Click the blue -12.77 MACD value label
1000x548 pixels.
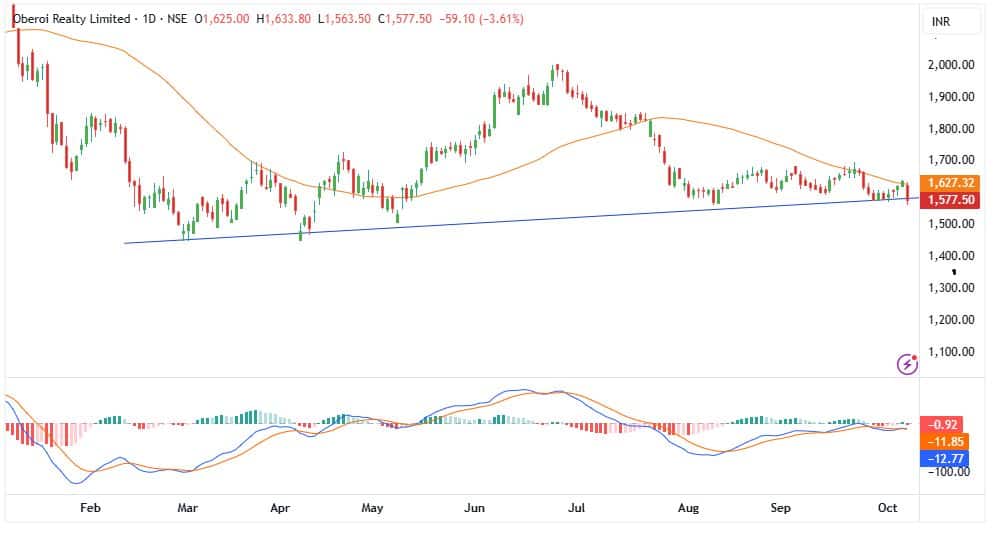tap(944, 457)
